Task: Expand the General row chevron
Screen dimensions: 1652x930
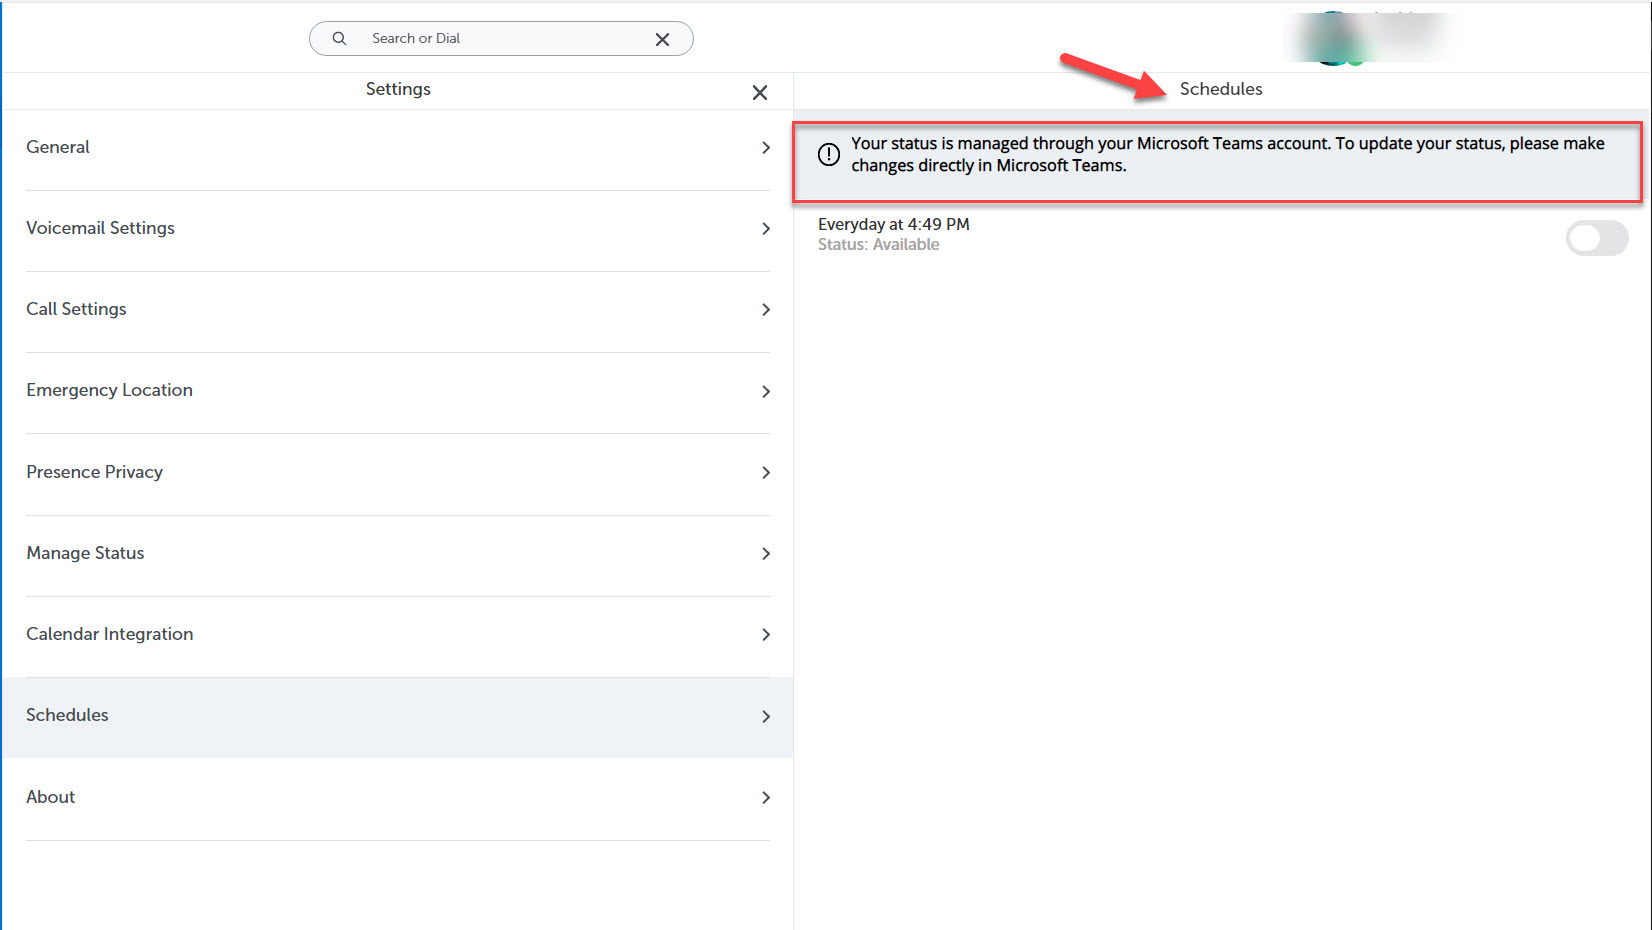Action: coord(765,148)
